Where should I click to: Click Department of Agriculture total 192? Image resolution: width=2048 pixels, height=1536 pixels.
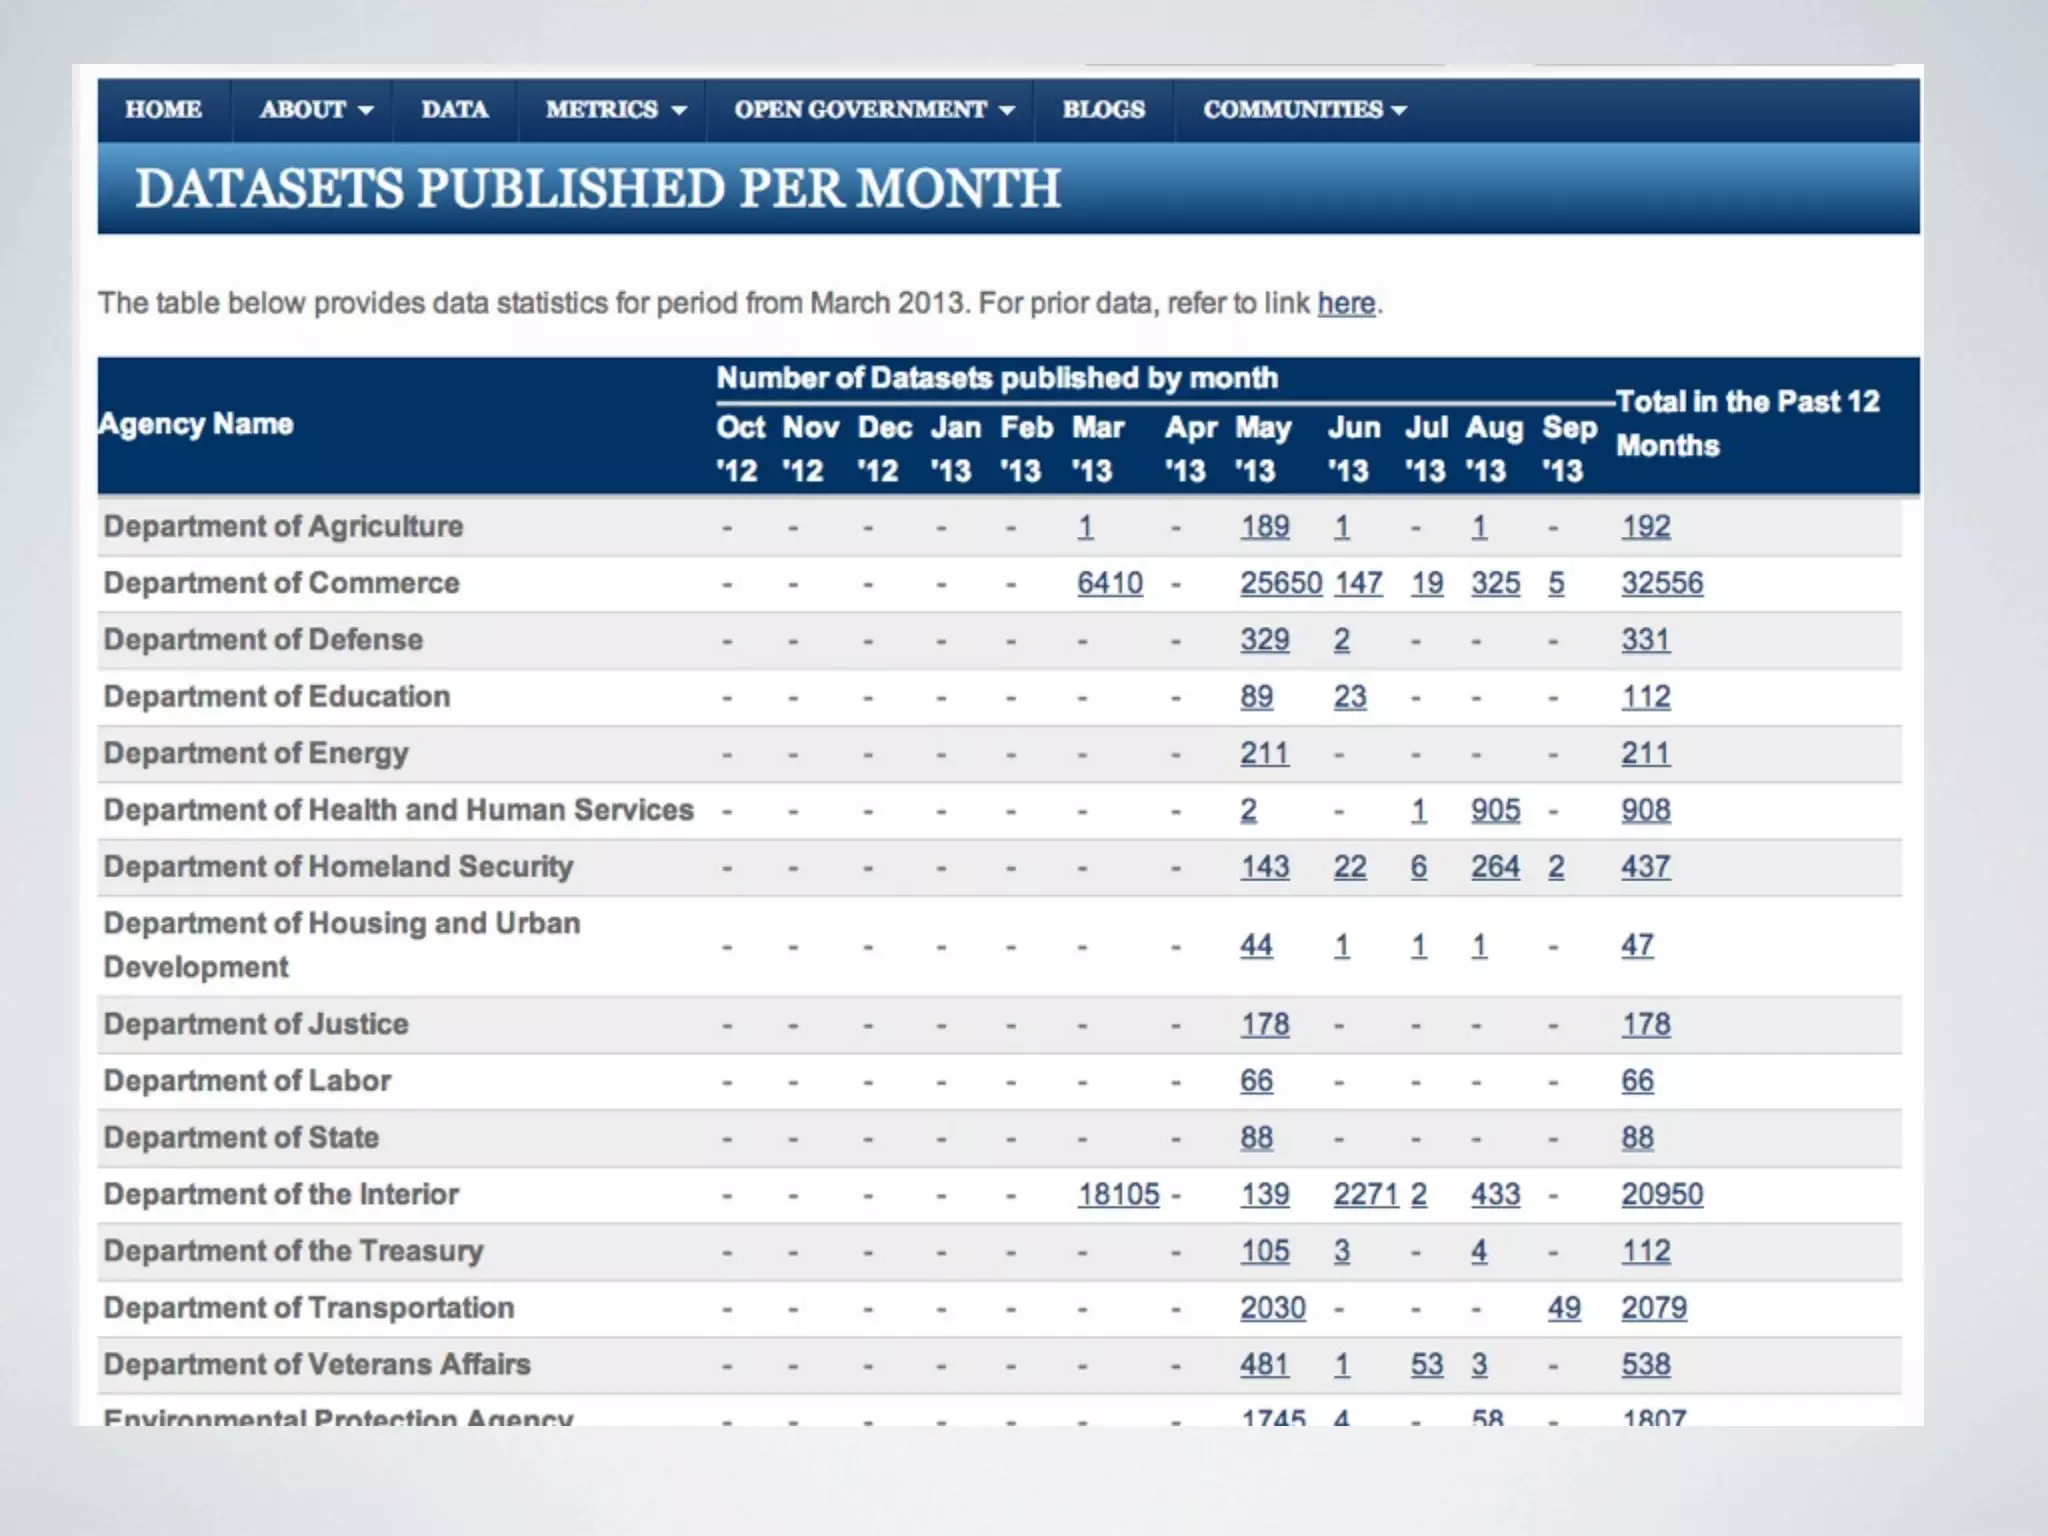pos(1645,526)
